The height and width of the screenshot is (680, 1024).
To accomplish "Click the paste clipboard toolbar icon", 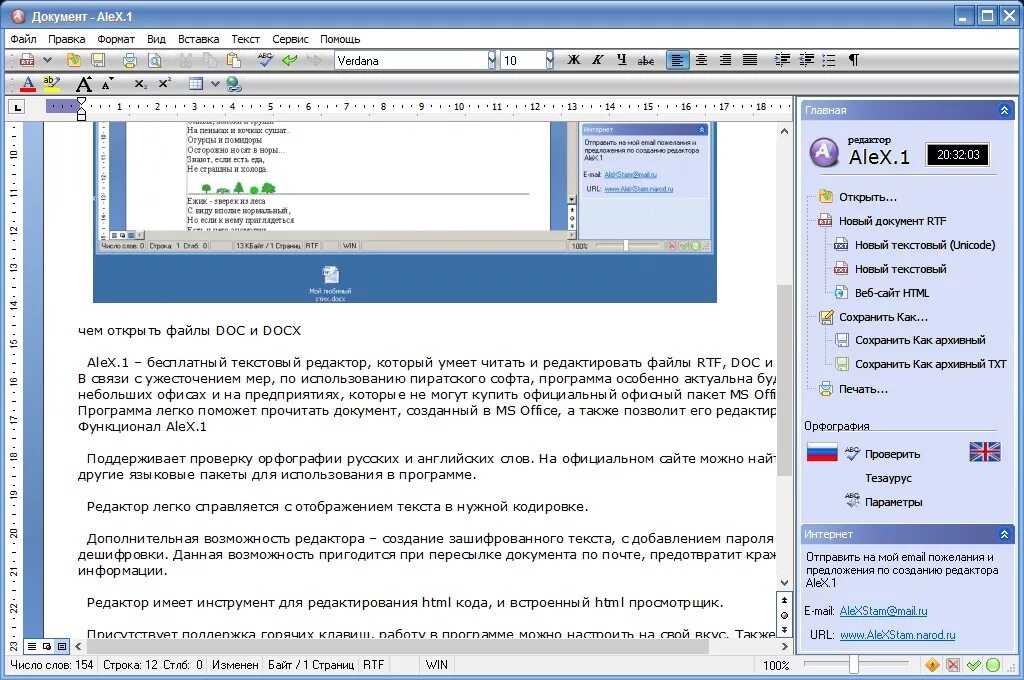I will click(x=233, y=60).
